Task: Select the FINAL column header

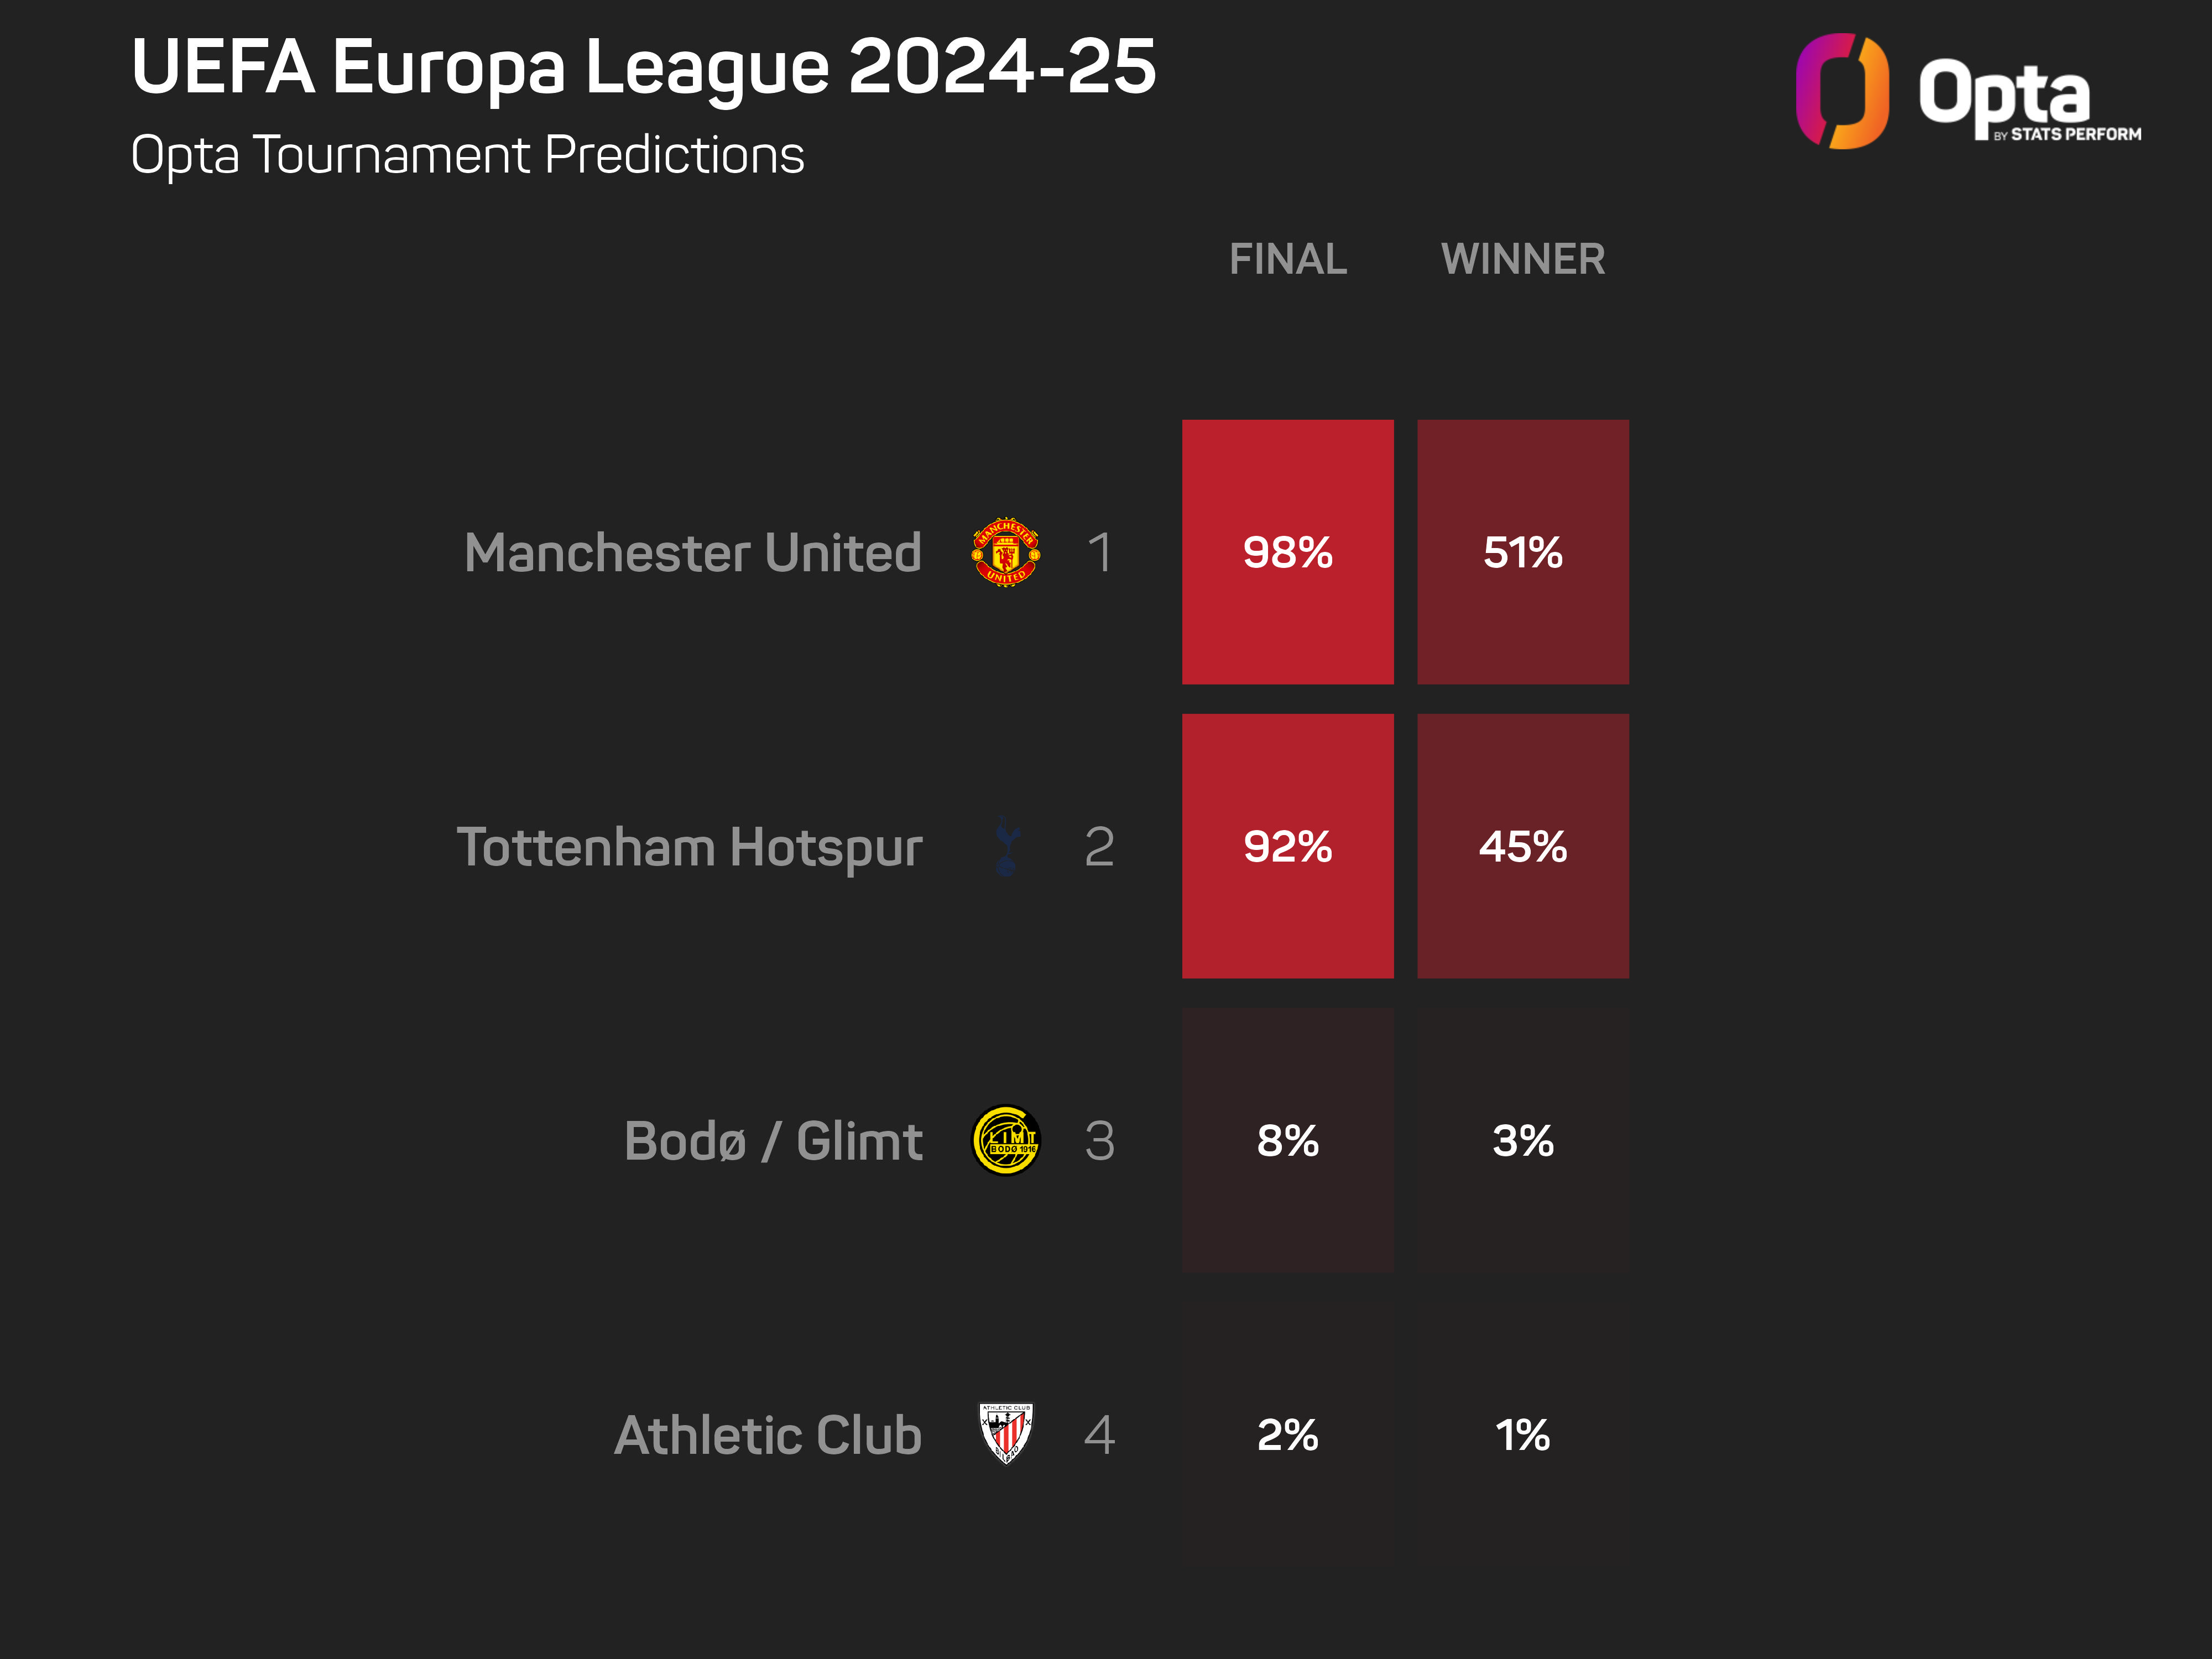Action: coord(1287,259)
